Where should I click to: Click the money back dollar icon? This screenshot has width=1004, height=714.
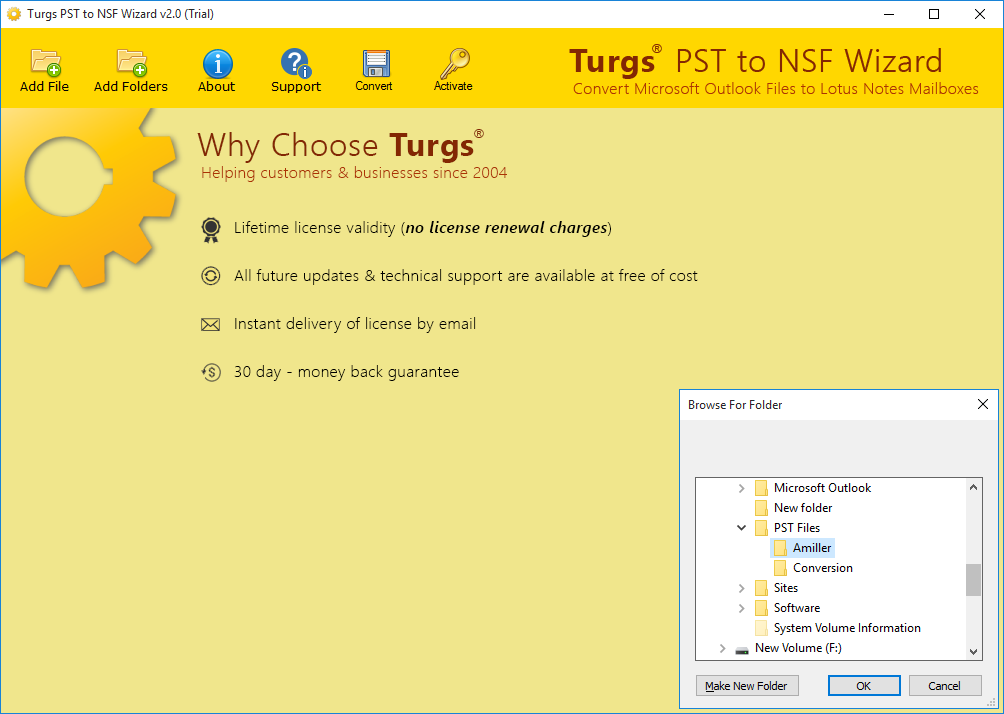click(211, 372)
